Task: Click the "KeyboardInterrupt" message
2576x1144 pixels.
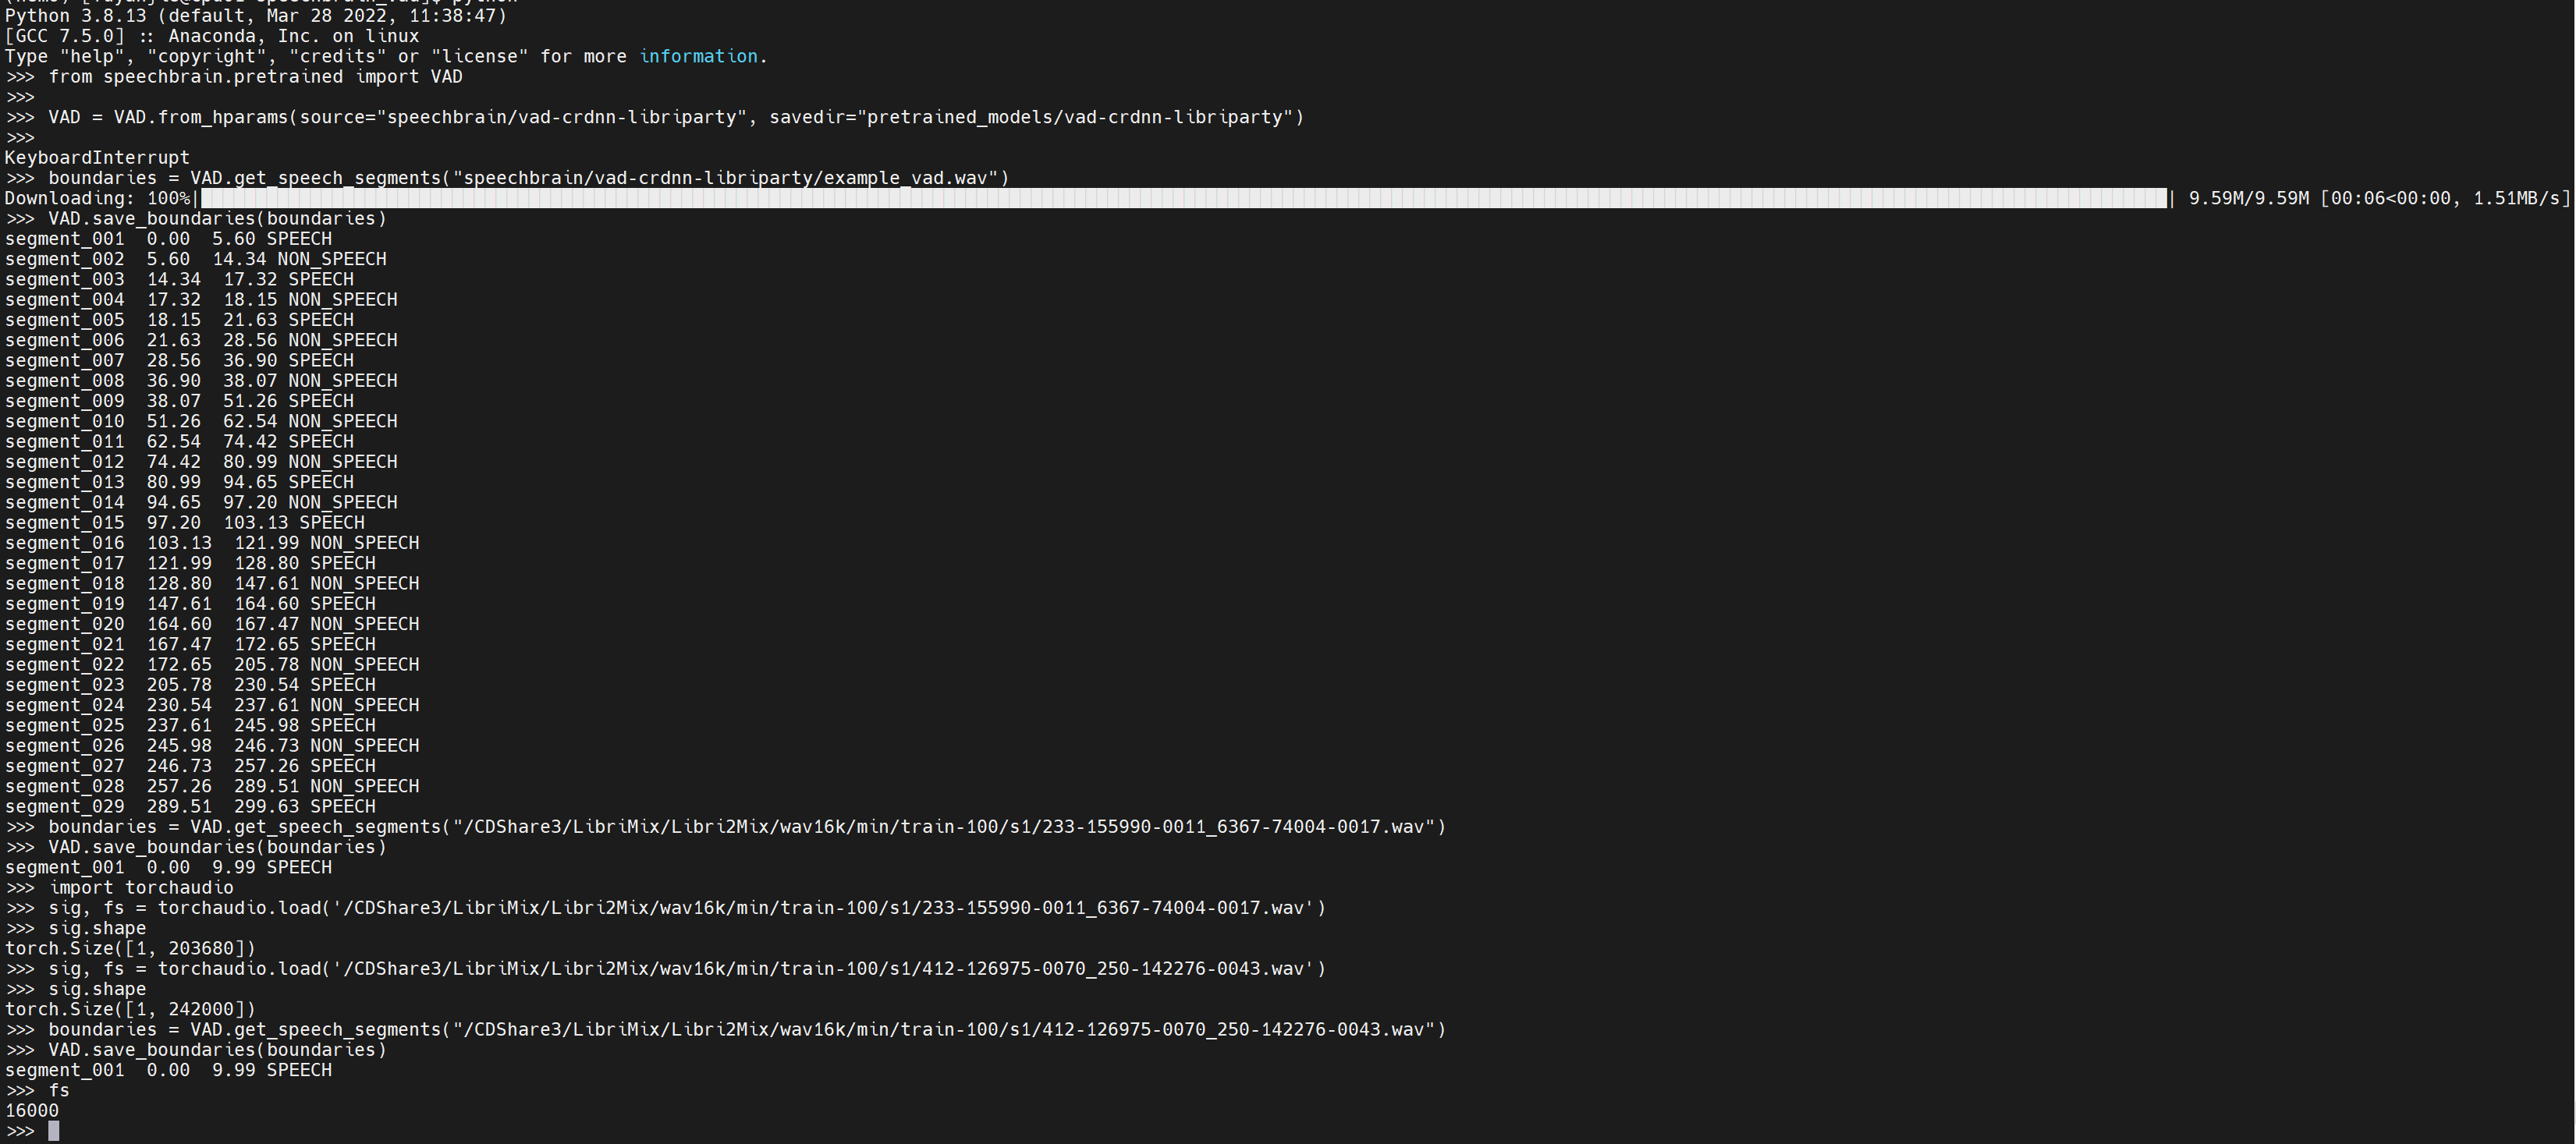Action: [x=97, y=158]
